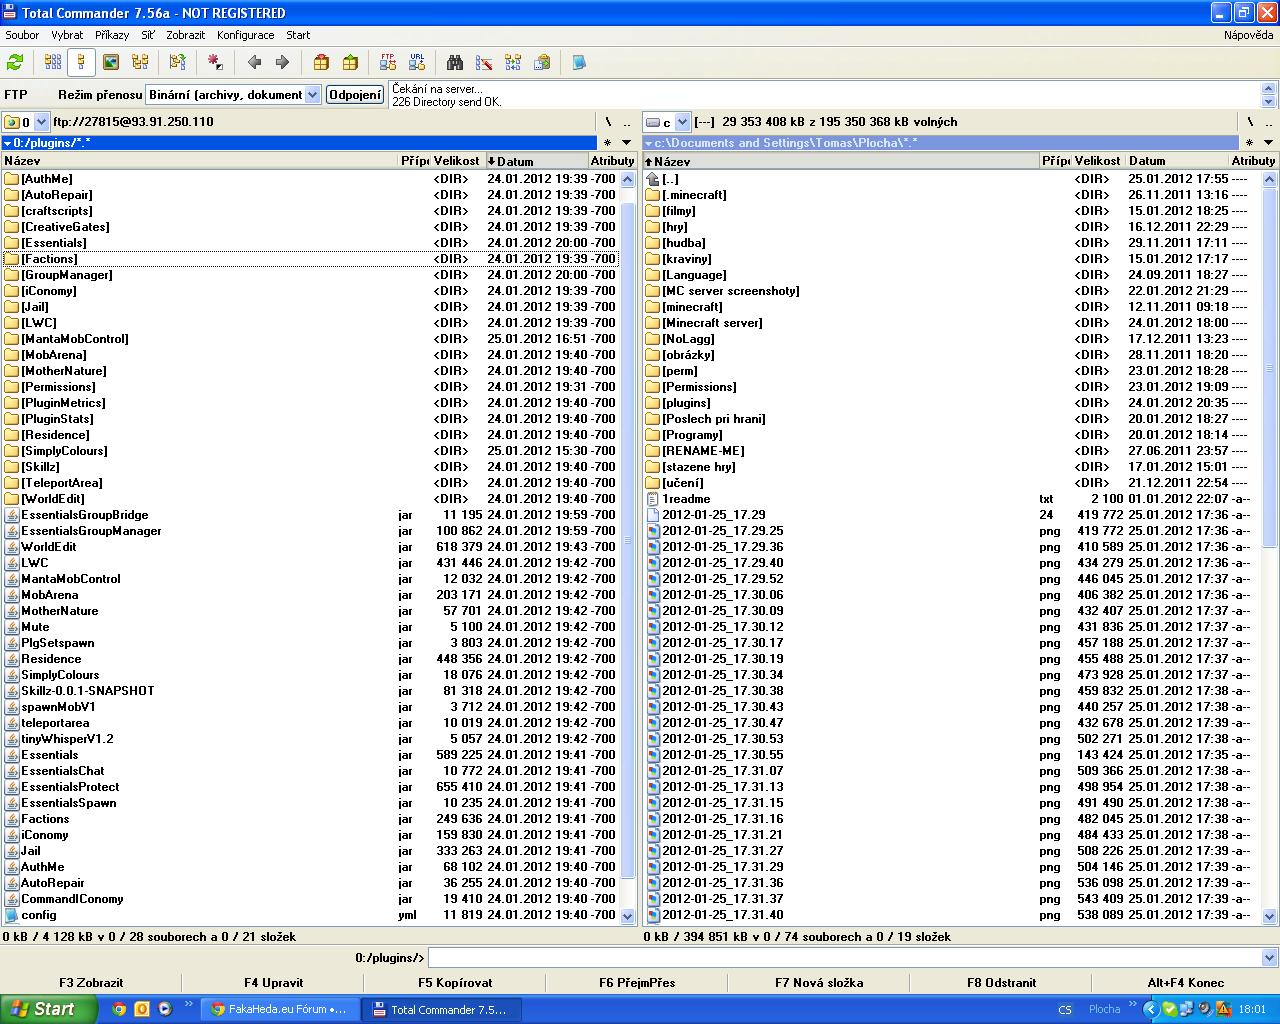1280x1024 pixels.
Task: Expand the Režim přenosu transfer mode combo box
Action: click(x=311, y=95)
